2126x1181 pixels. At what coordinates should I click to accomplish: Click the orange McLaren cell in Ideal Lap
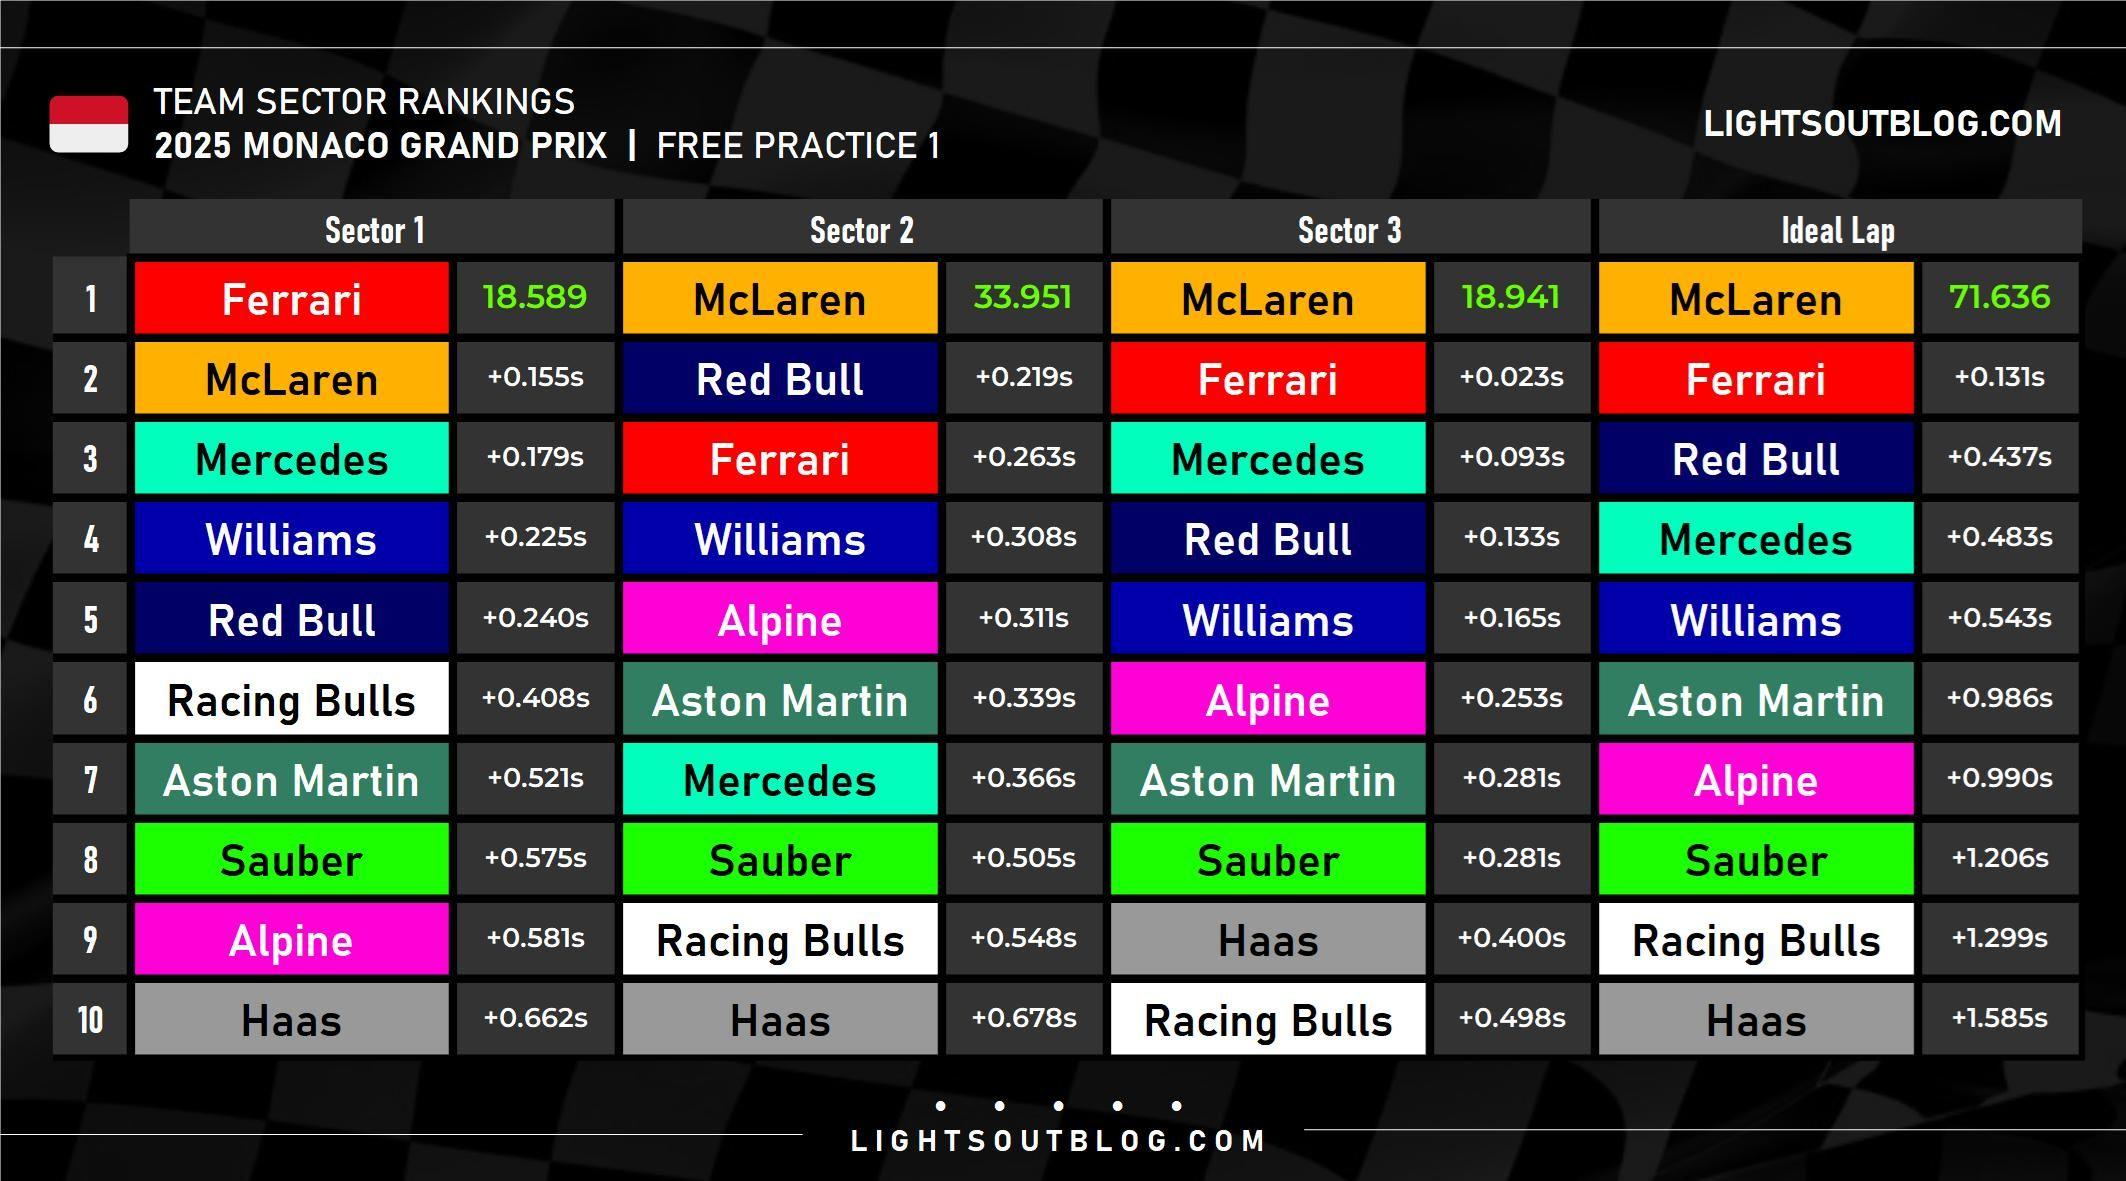[x=1756, y=298]
